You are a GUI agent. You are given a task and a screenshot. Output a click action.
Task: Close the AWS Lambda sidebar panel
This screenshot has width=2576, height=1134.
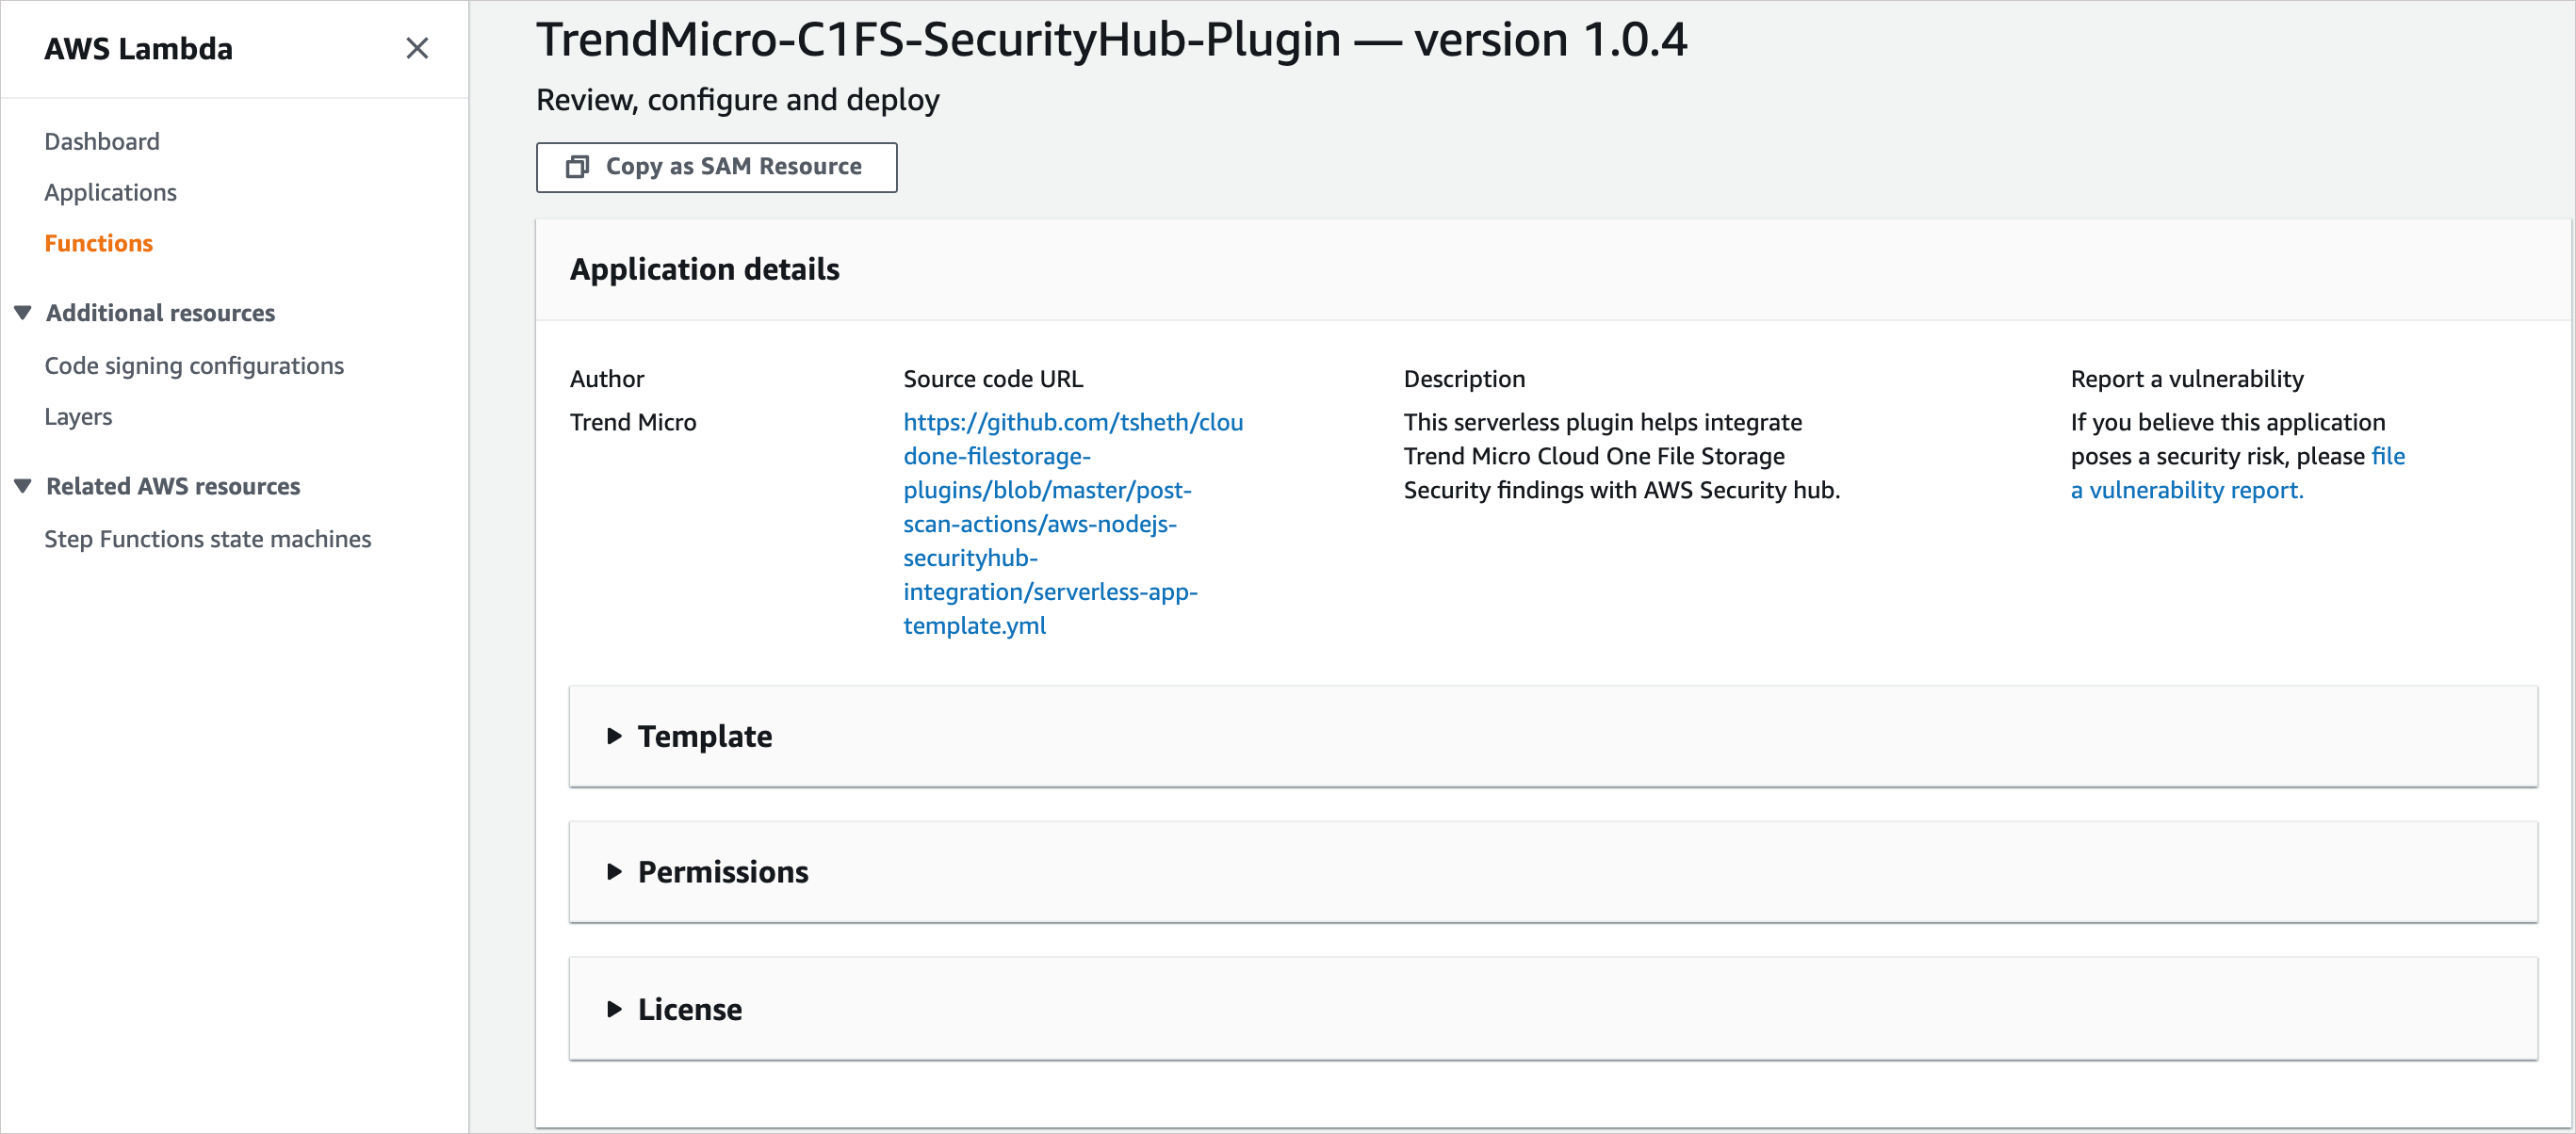(417, 48)
